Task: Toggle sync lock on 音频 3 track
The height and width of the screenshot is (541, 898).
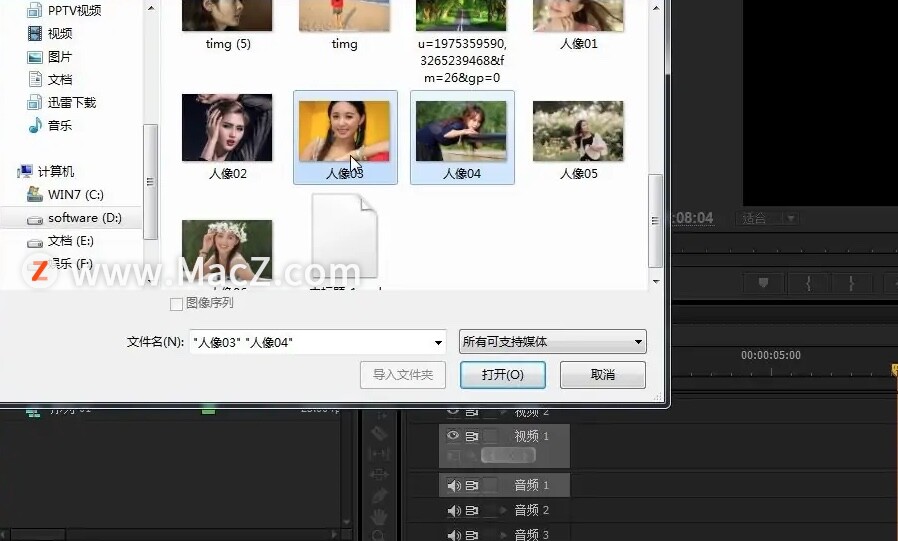Action: click(471, 535)
